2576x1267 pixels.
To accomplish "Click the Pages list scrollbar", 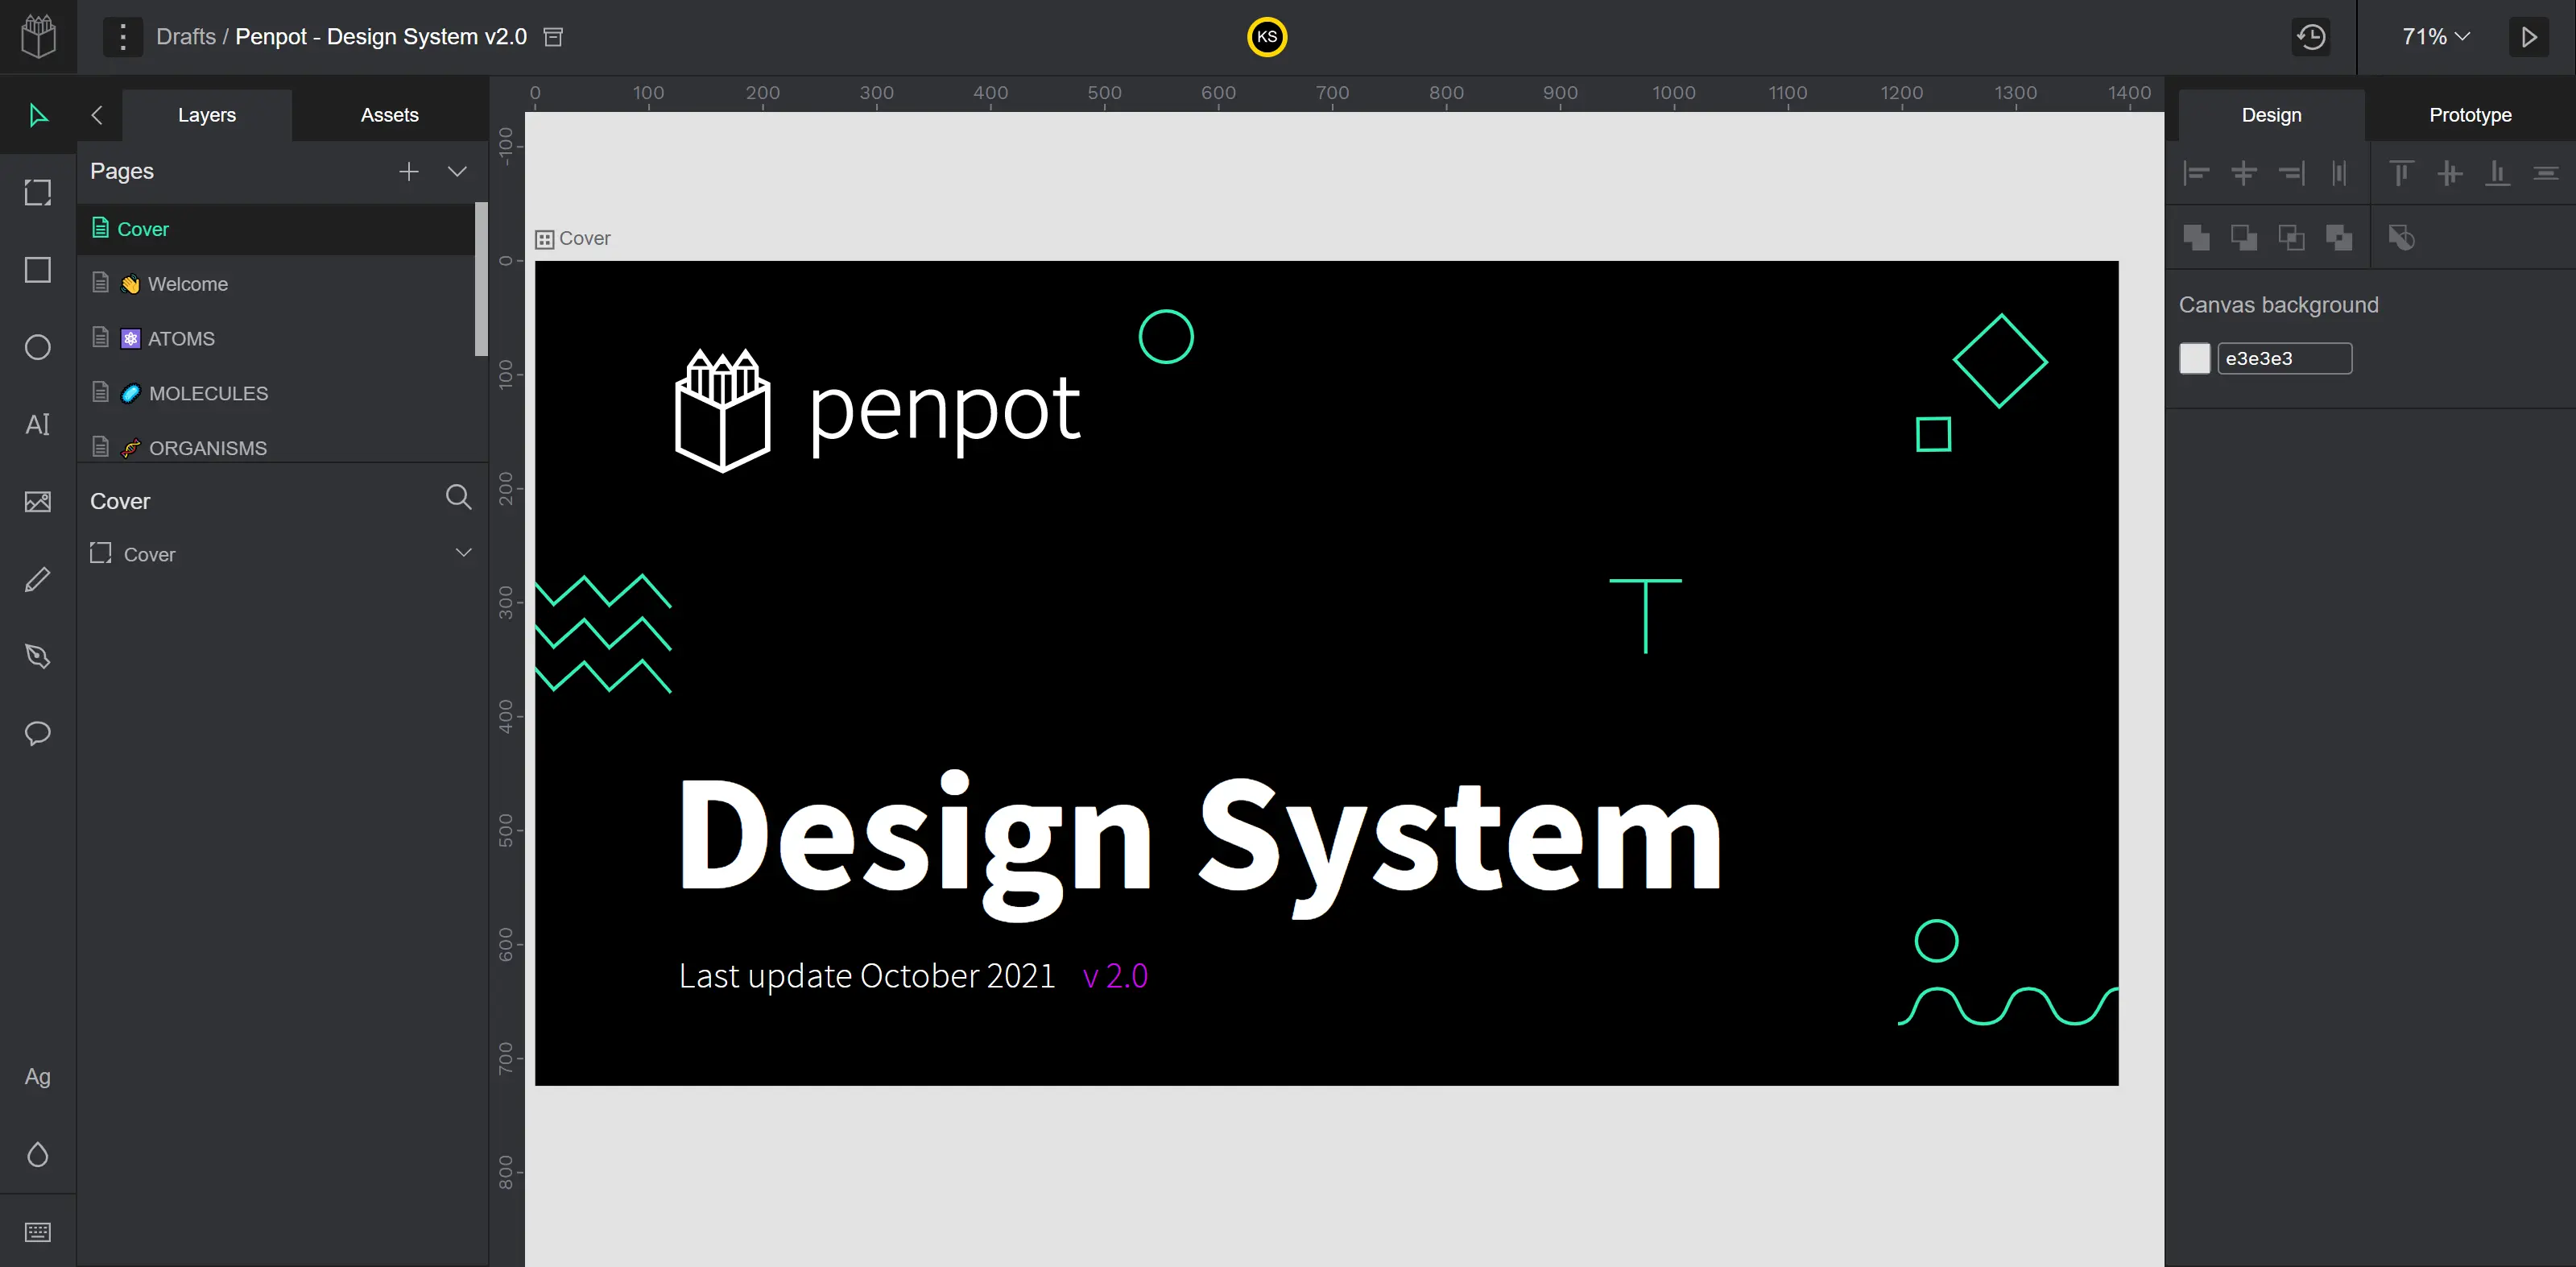I will (x=481, y=279).
